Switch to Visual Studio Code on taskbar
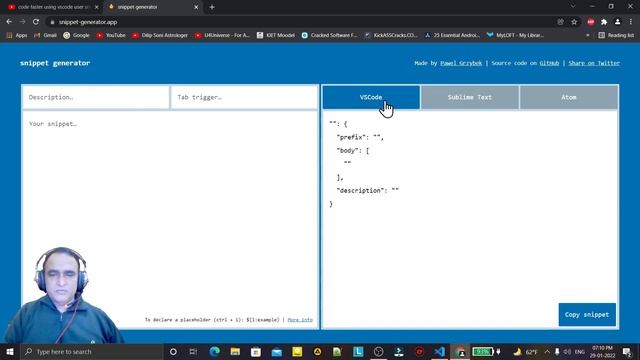 [440, 351]
